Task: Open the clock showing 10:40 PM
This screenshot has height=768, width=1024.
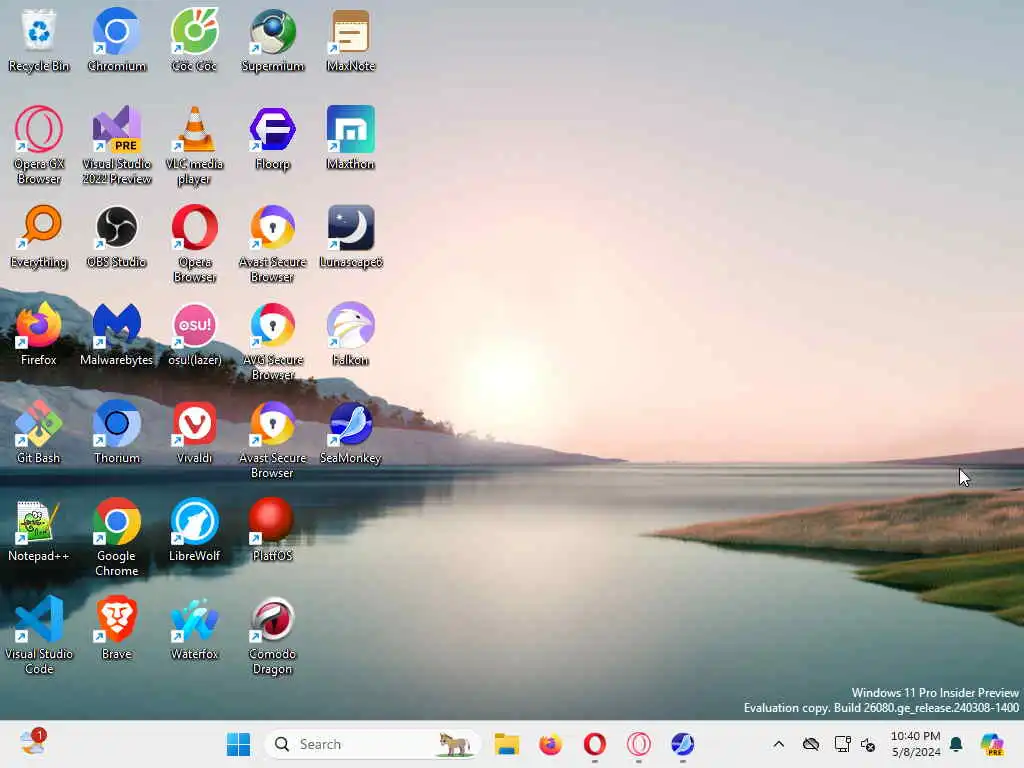Action: (916, 744)
